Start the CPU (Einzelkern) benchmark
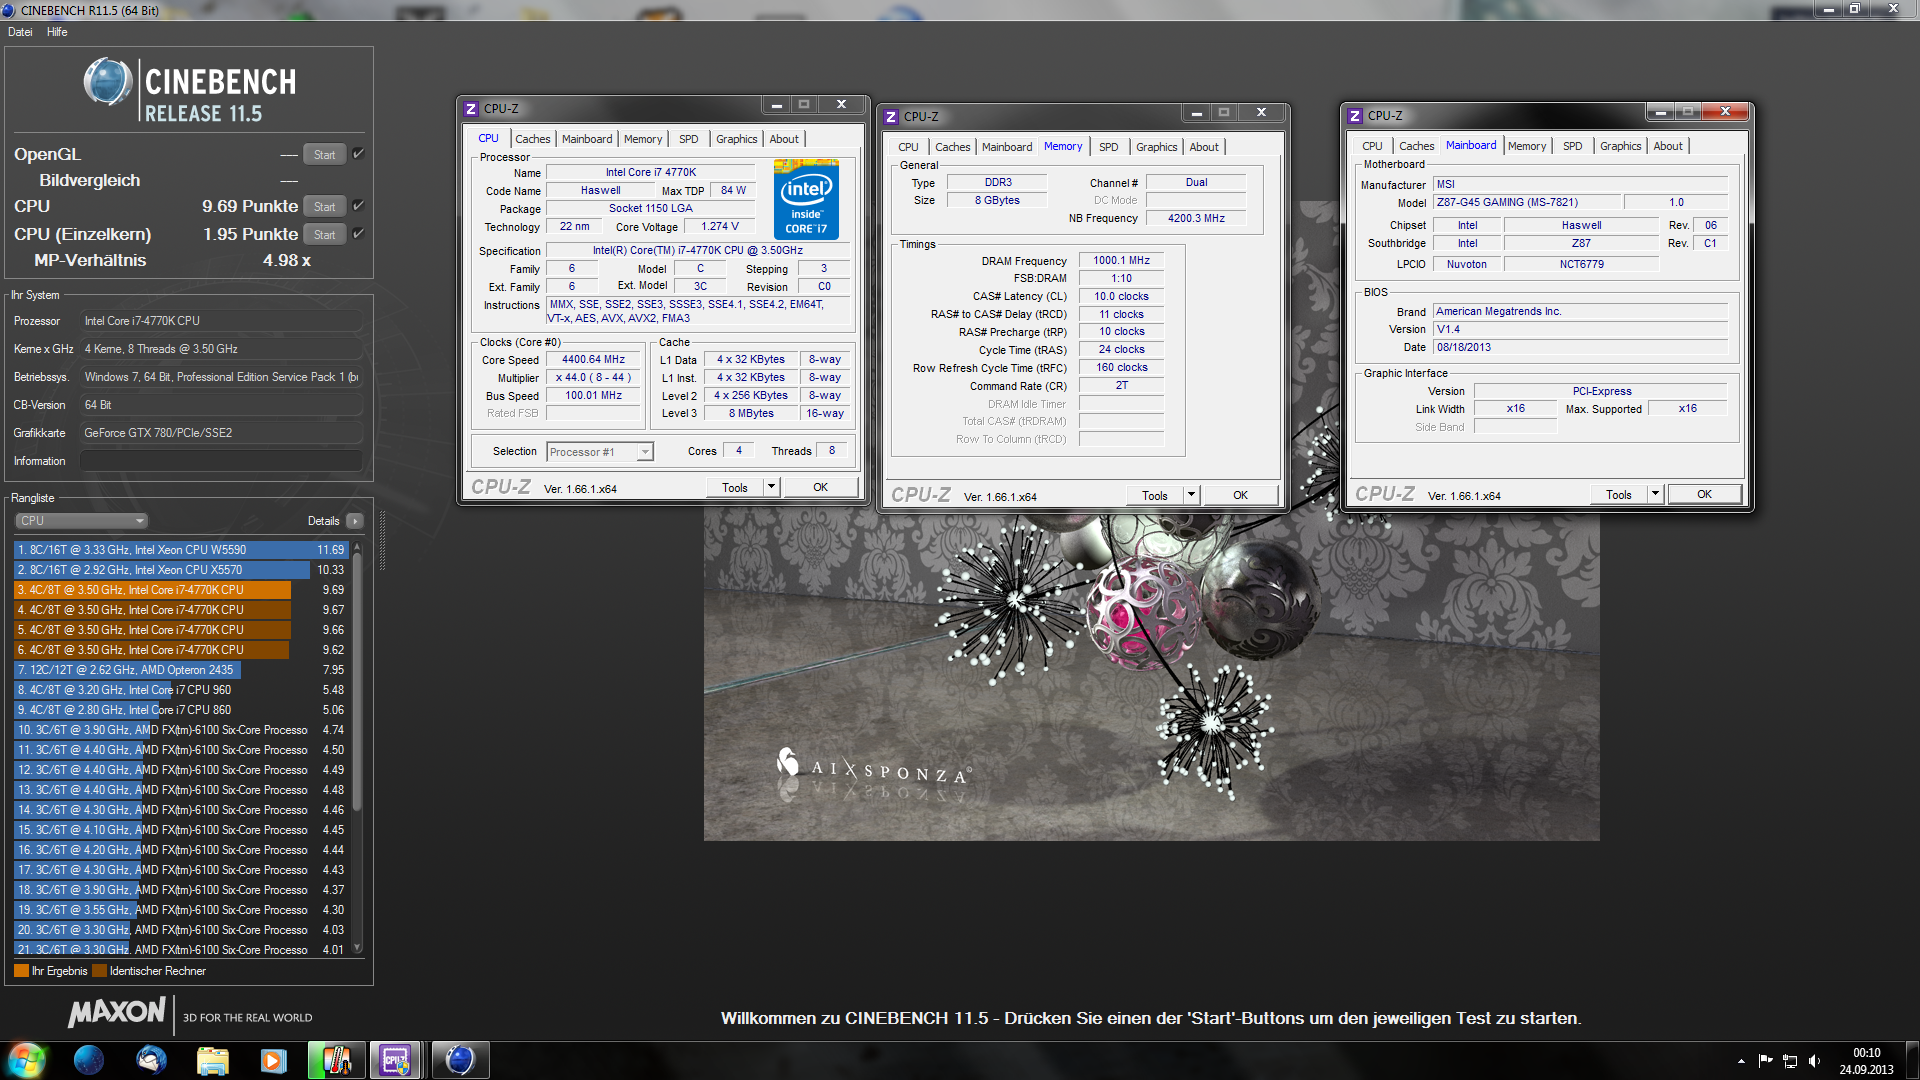This screenshot has height=1080, width=1920. (x=325, y=235)
